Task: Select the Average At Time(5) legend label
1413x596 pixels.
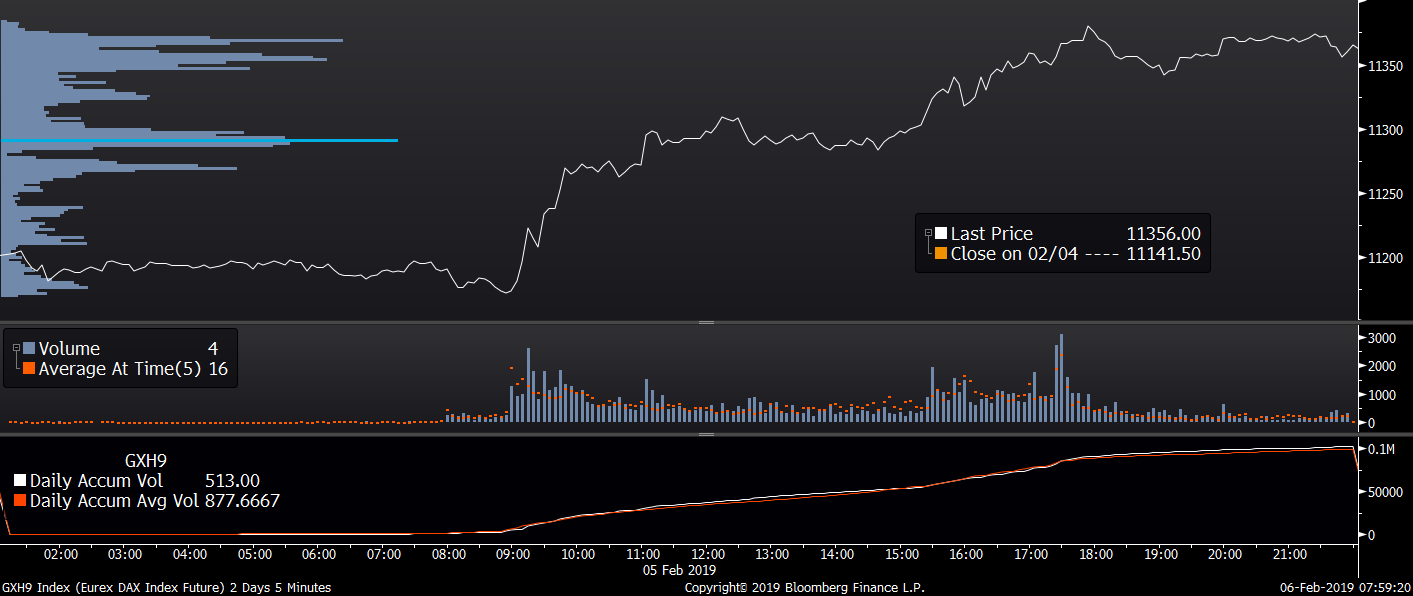Action: pos(120,369)
